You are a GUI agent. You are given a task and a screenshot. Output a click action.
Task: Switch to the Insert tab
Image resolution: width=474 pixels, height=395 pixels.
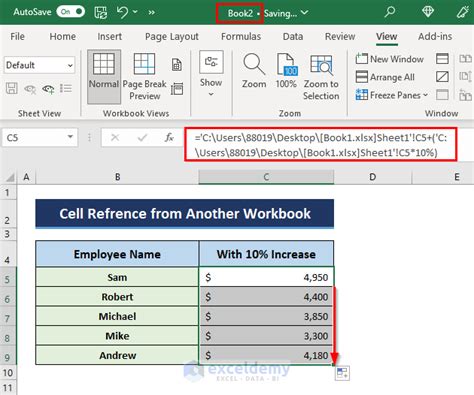(x=109, y=36)
